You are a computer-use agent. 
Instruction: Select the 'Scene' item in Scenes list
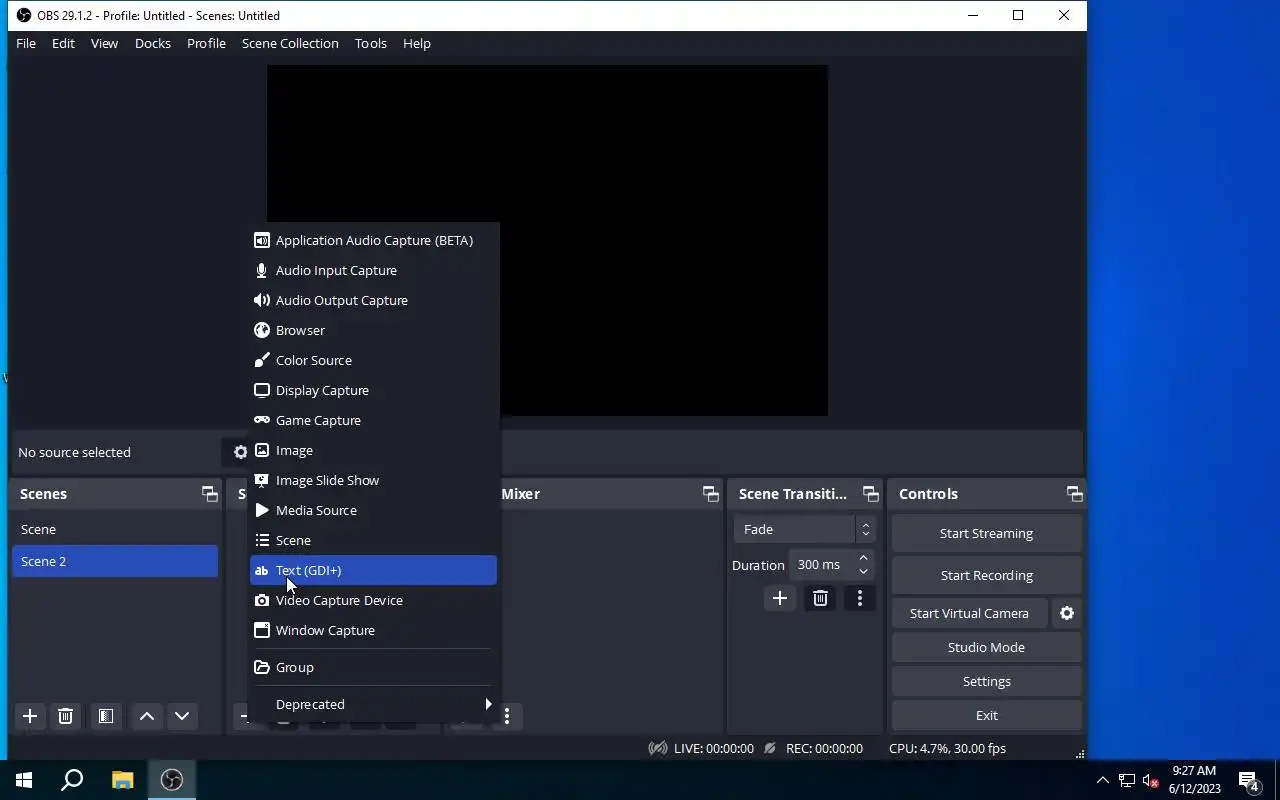115,529
